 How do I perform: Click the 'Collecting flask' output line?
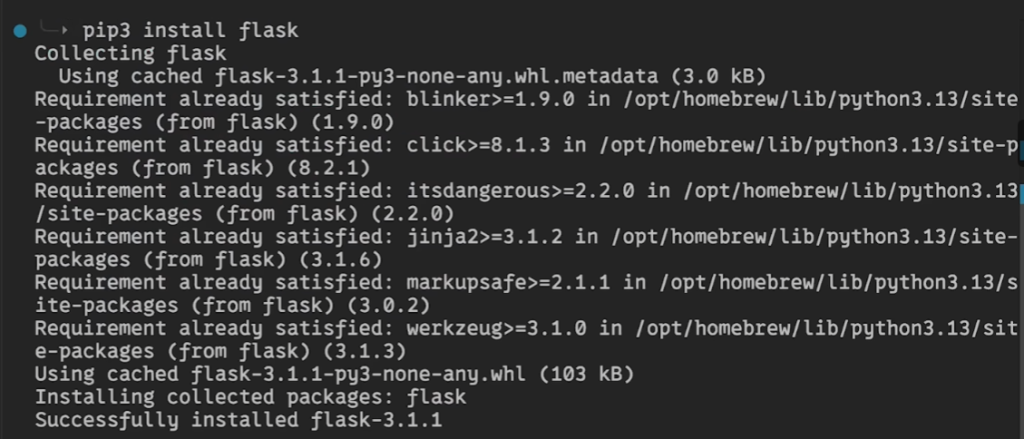tap(130, 53)
